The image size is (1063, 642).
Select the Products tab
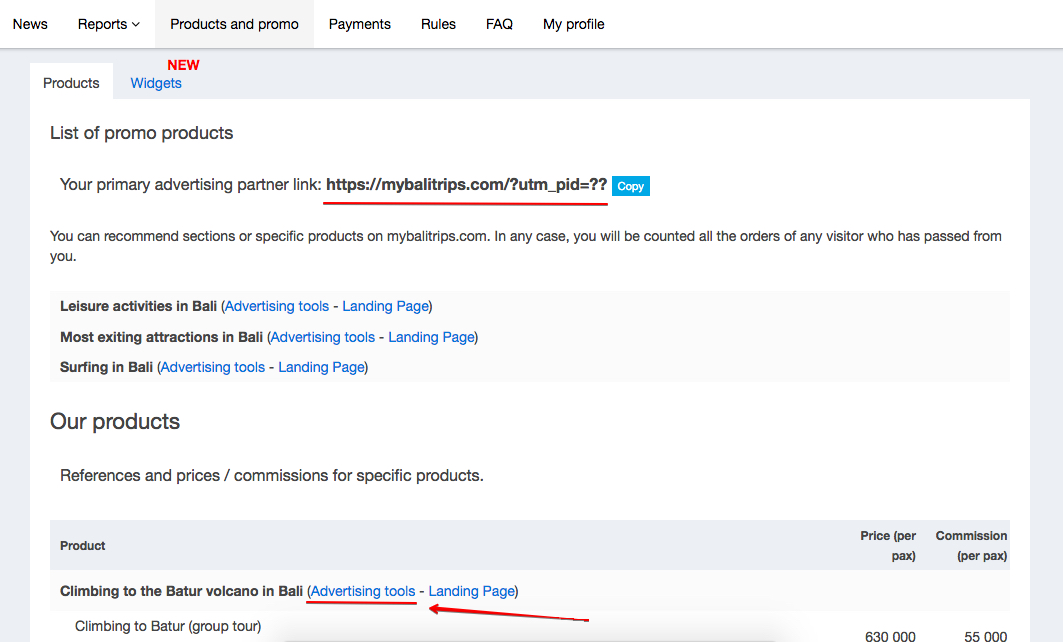(x=71, y=83)
